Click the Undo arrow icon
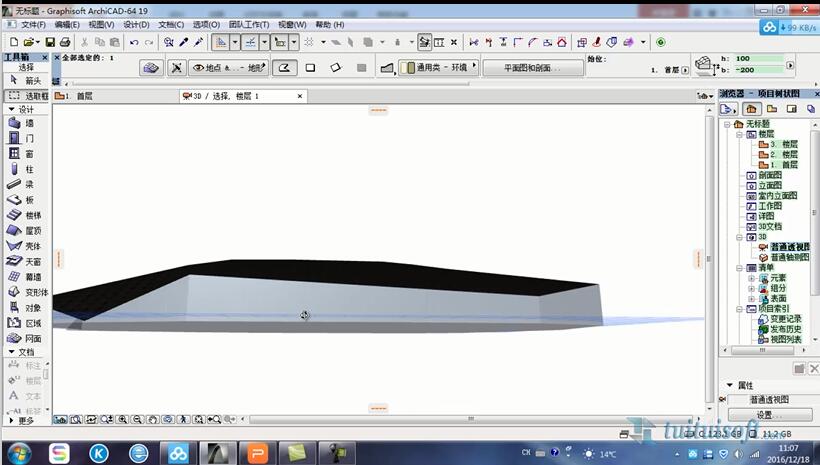 (x=134, y=42)
